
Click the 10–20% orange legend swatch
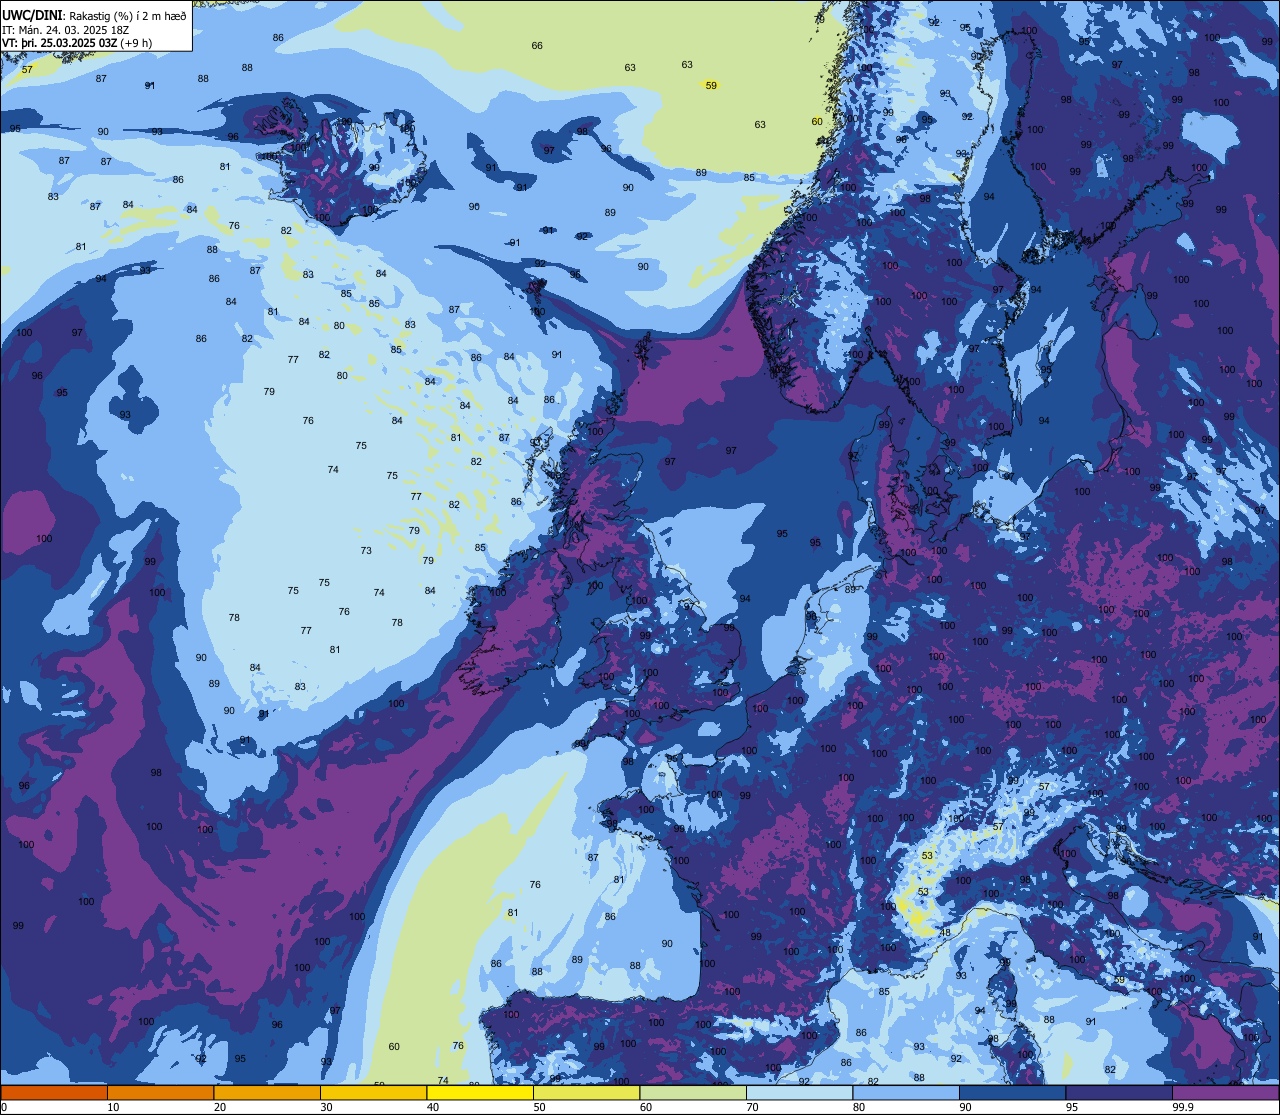[x=160, y=1092]
